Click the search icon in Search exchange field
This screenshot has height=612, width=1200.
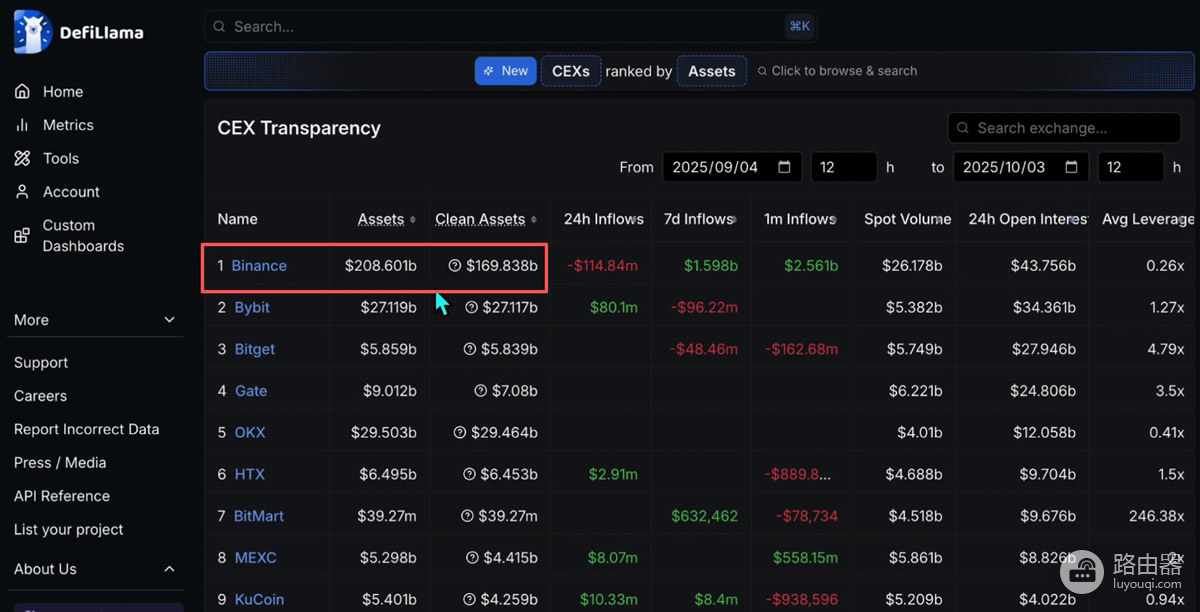[963, 128]
